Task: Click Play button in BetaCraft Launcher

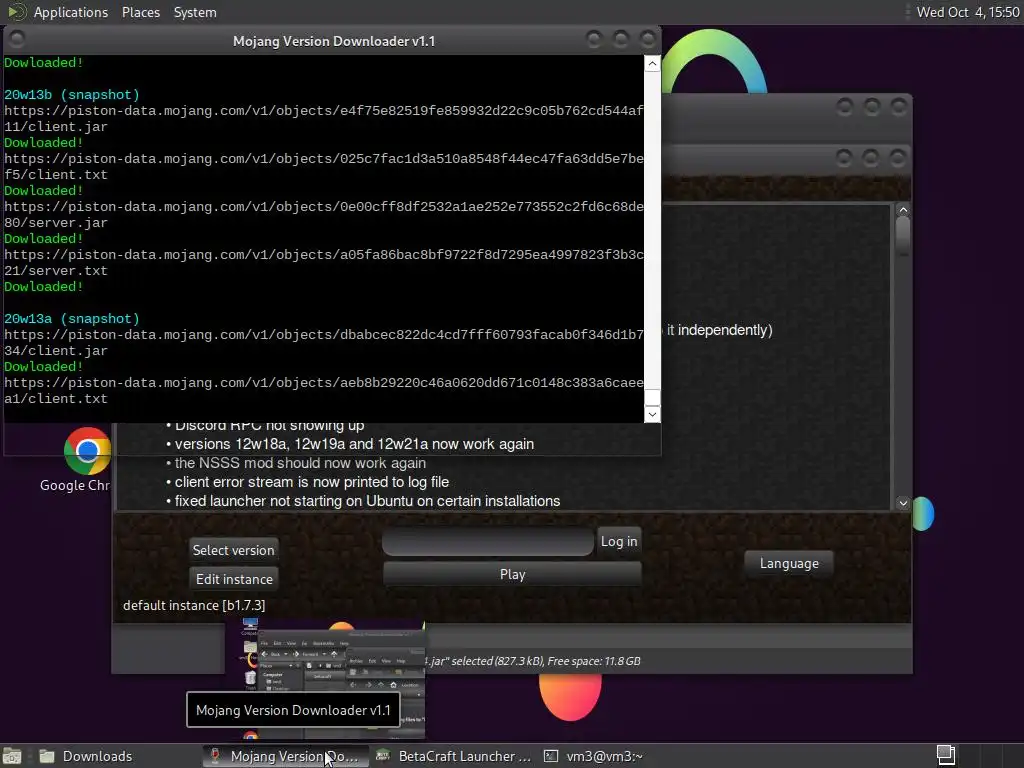Action: click(x=512, y=574)
